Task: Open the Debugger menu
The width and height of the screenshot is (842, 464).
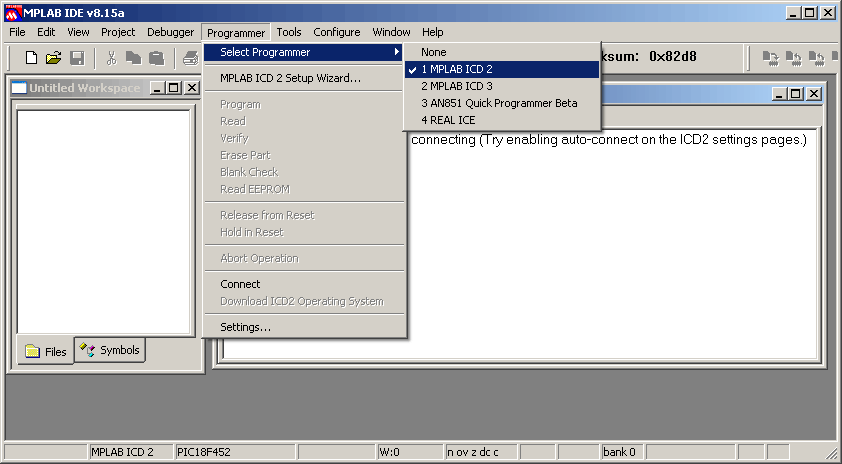Action: click(170, 32)
